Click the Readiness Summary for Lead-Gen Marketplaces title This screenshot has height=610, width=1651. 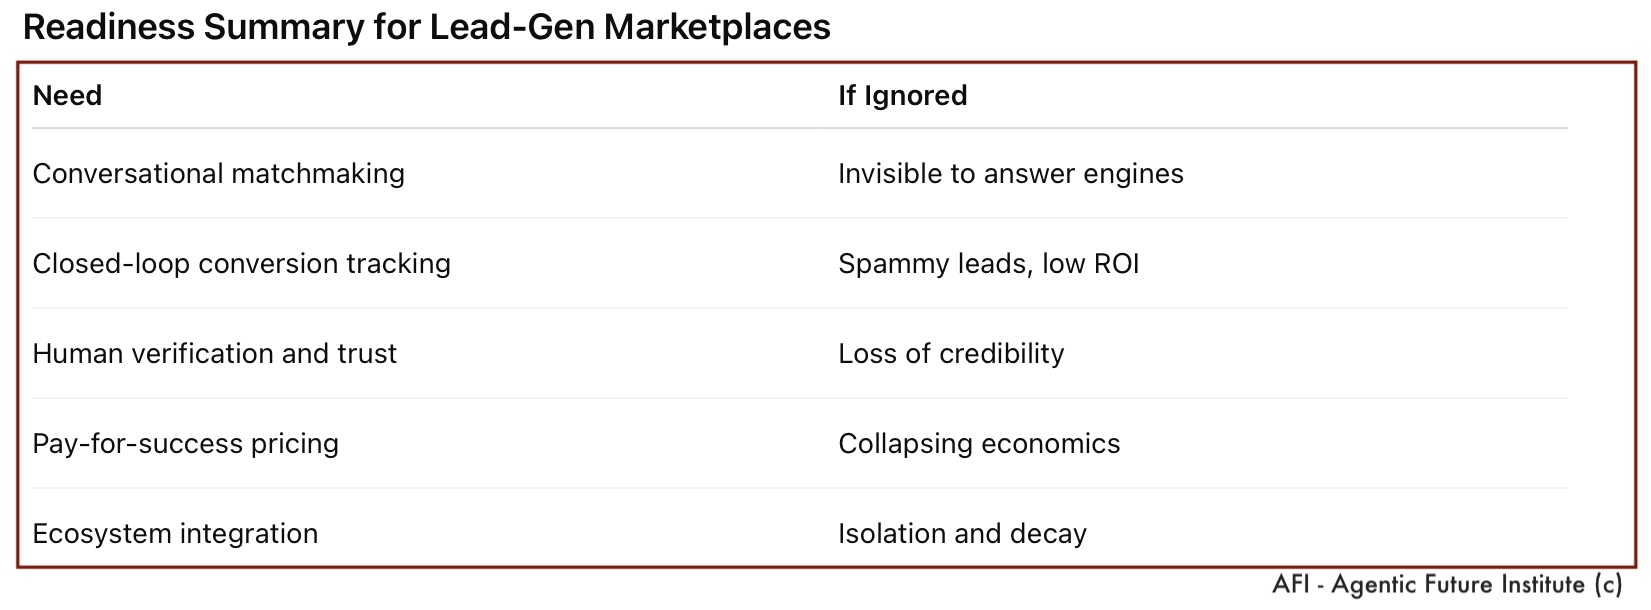point(426,27)
